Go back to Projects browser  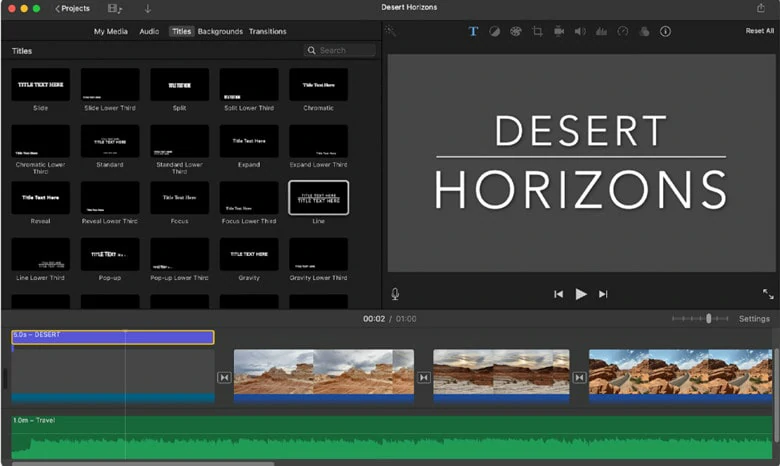pyautogui.click(x=73, y=8)
